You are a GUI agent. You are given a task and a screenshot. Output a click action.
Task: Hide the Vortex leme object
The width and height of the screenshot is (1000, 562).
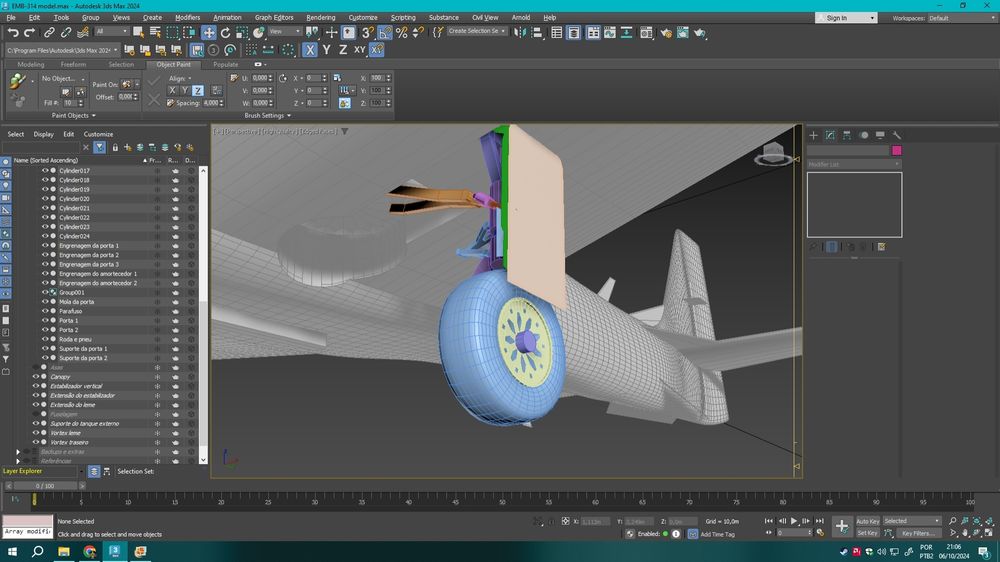click(x=36, y=433)
